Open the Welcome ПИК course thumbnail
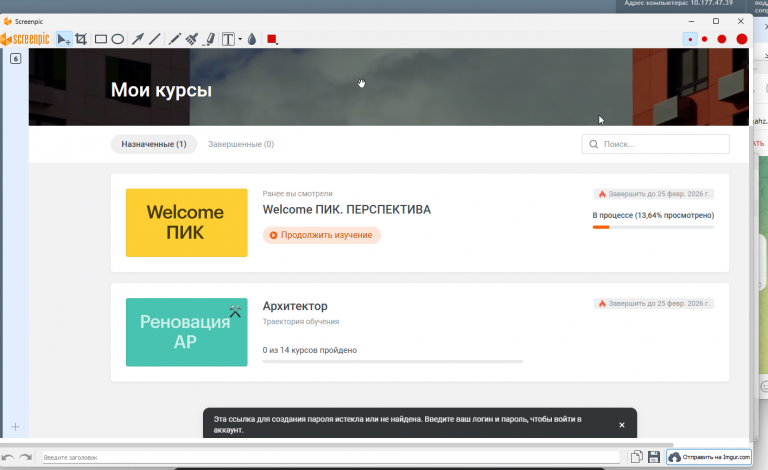The image size is (768, 470). pyautogui.click(x=187, y=222)
